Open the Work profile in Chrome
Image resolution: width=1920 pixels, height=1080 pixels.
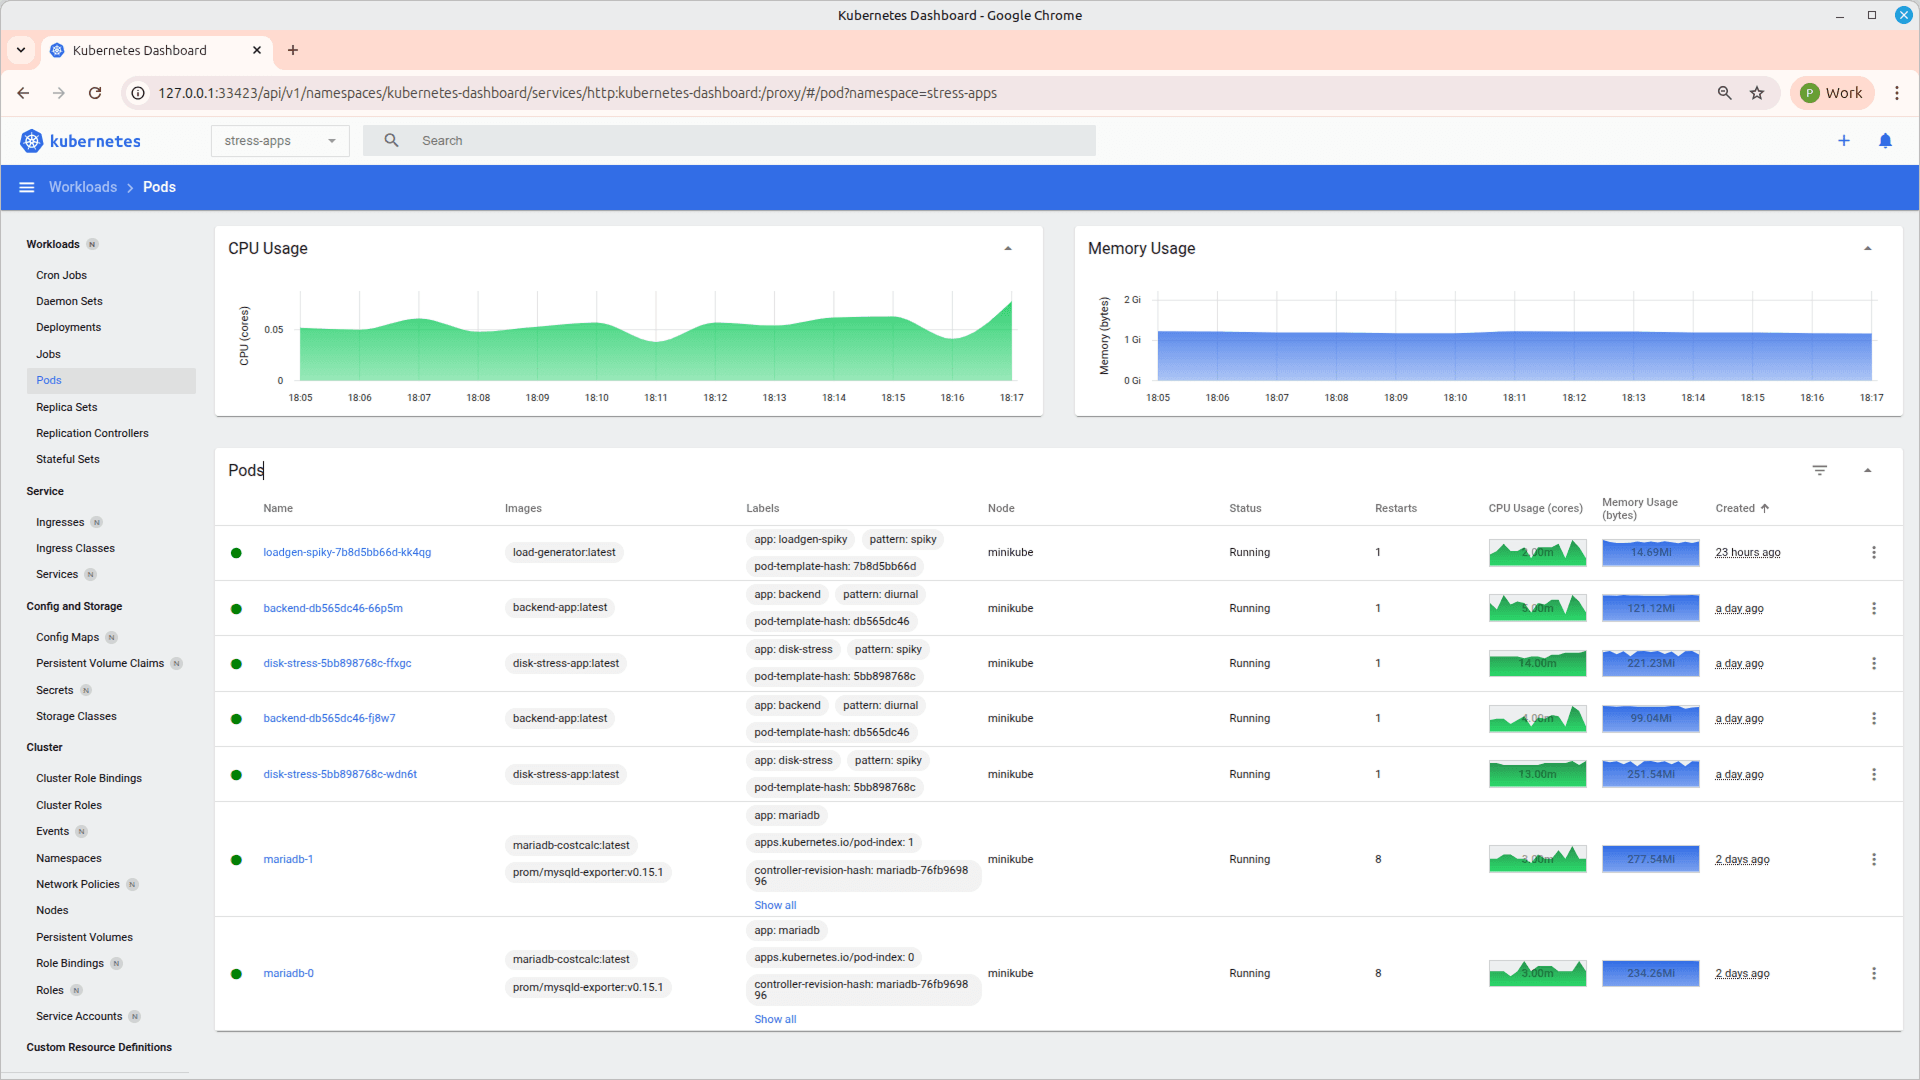(1832, 92)
